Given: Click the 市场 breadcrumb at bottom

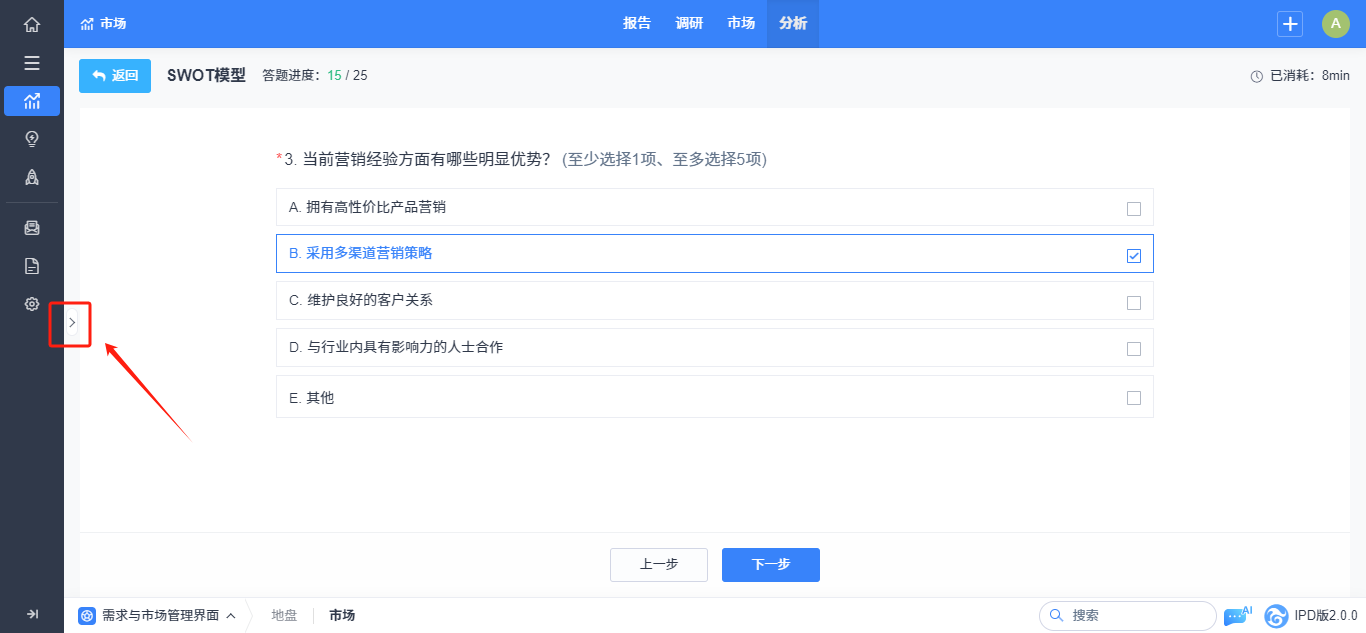Looking at the screenshot, I should 342,616.
